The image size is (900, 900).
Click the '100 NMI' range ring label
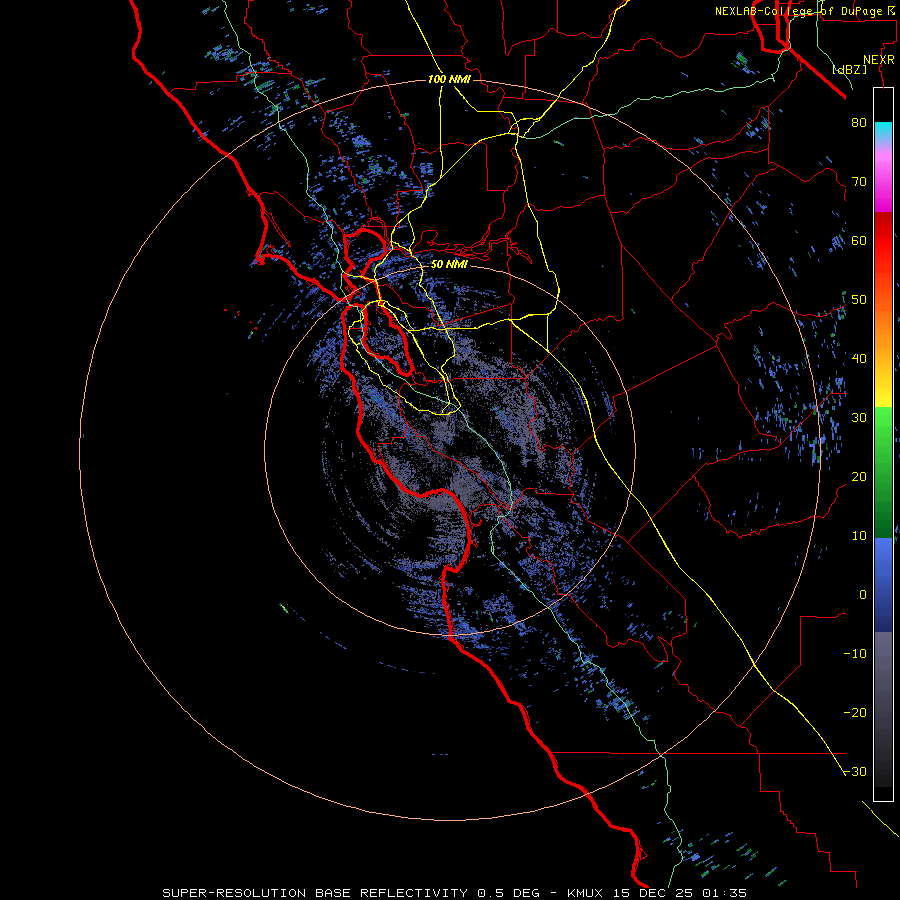449,79
